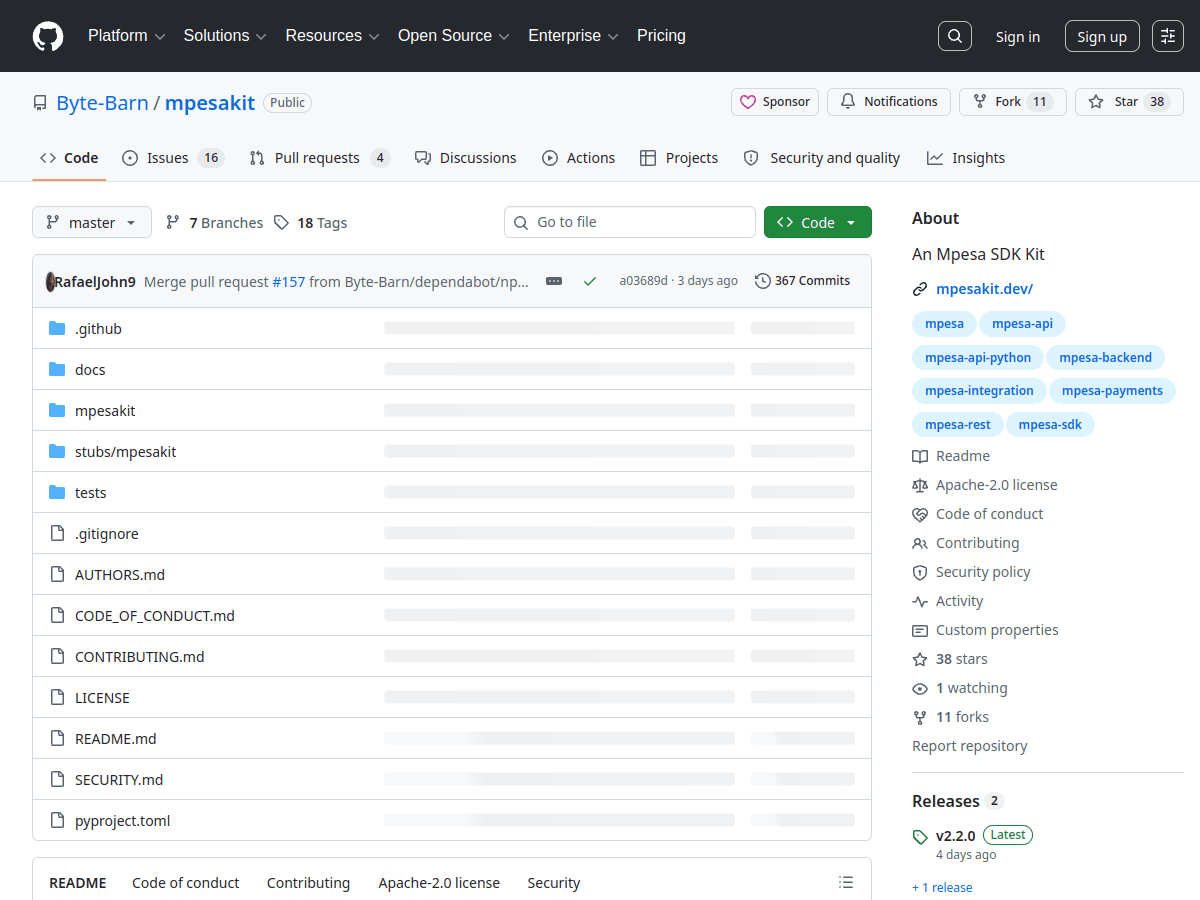Expand the Platform menu
The image size is (1200, 900).
(126, 36)
